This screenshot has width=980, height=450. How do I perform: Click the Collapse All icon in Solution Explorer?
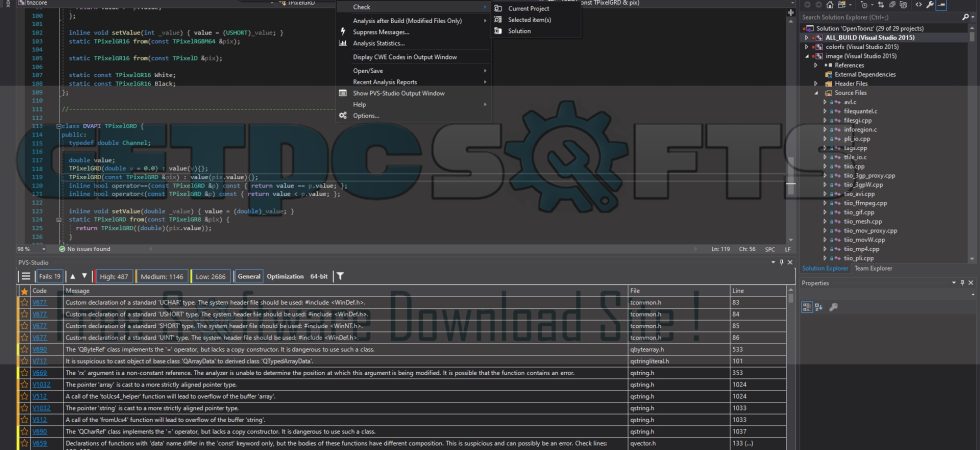[892, 5]
